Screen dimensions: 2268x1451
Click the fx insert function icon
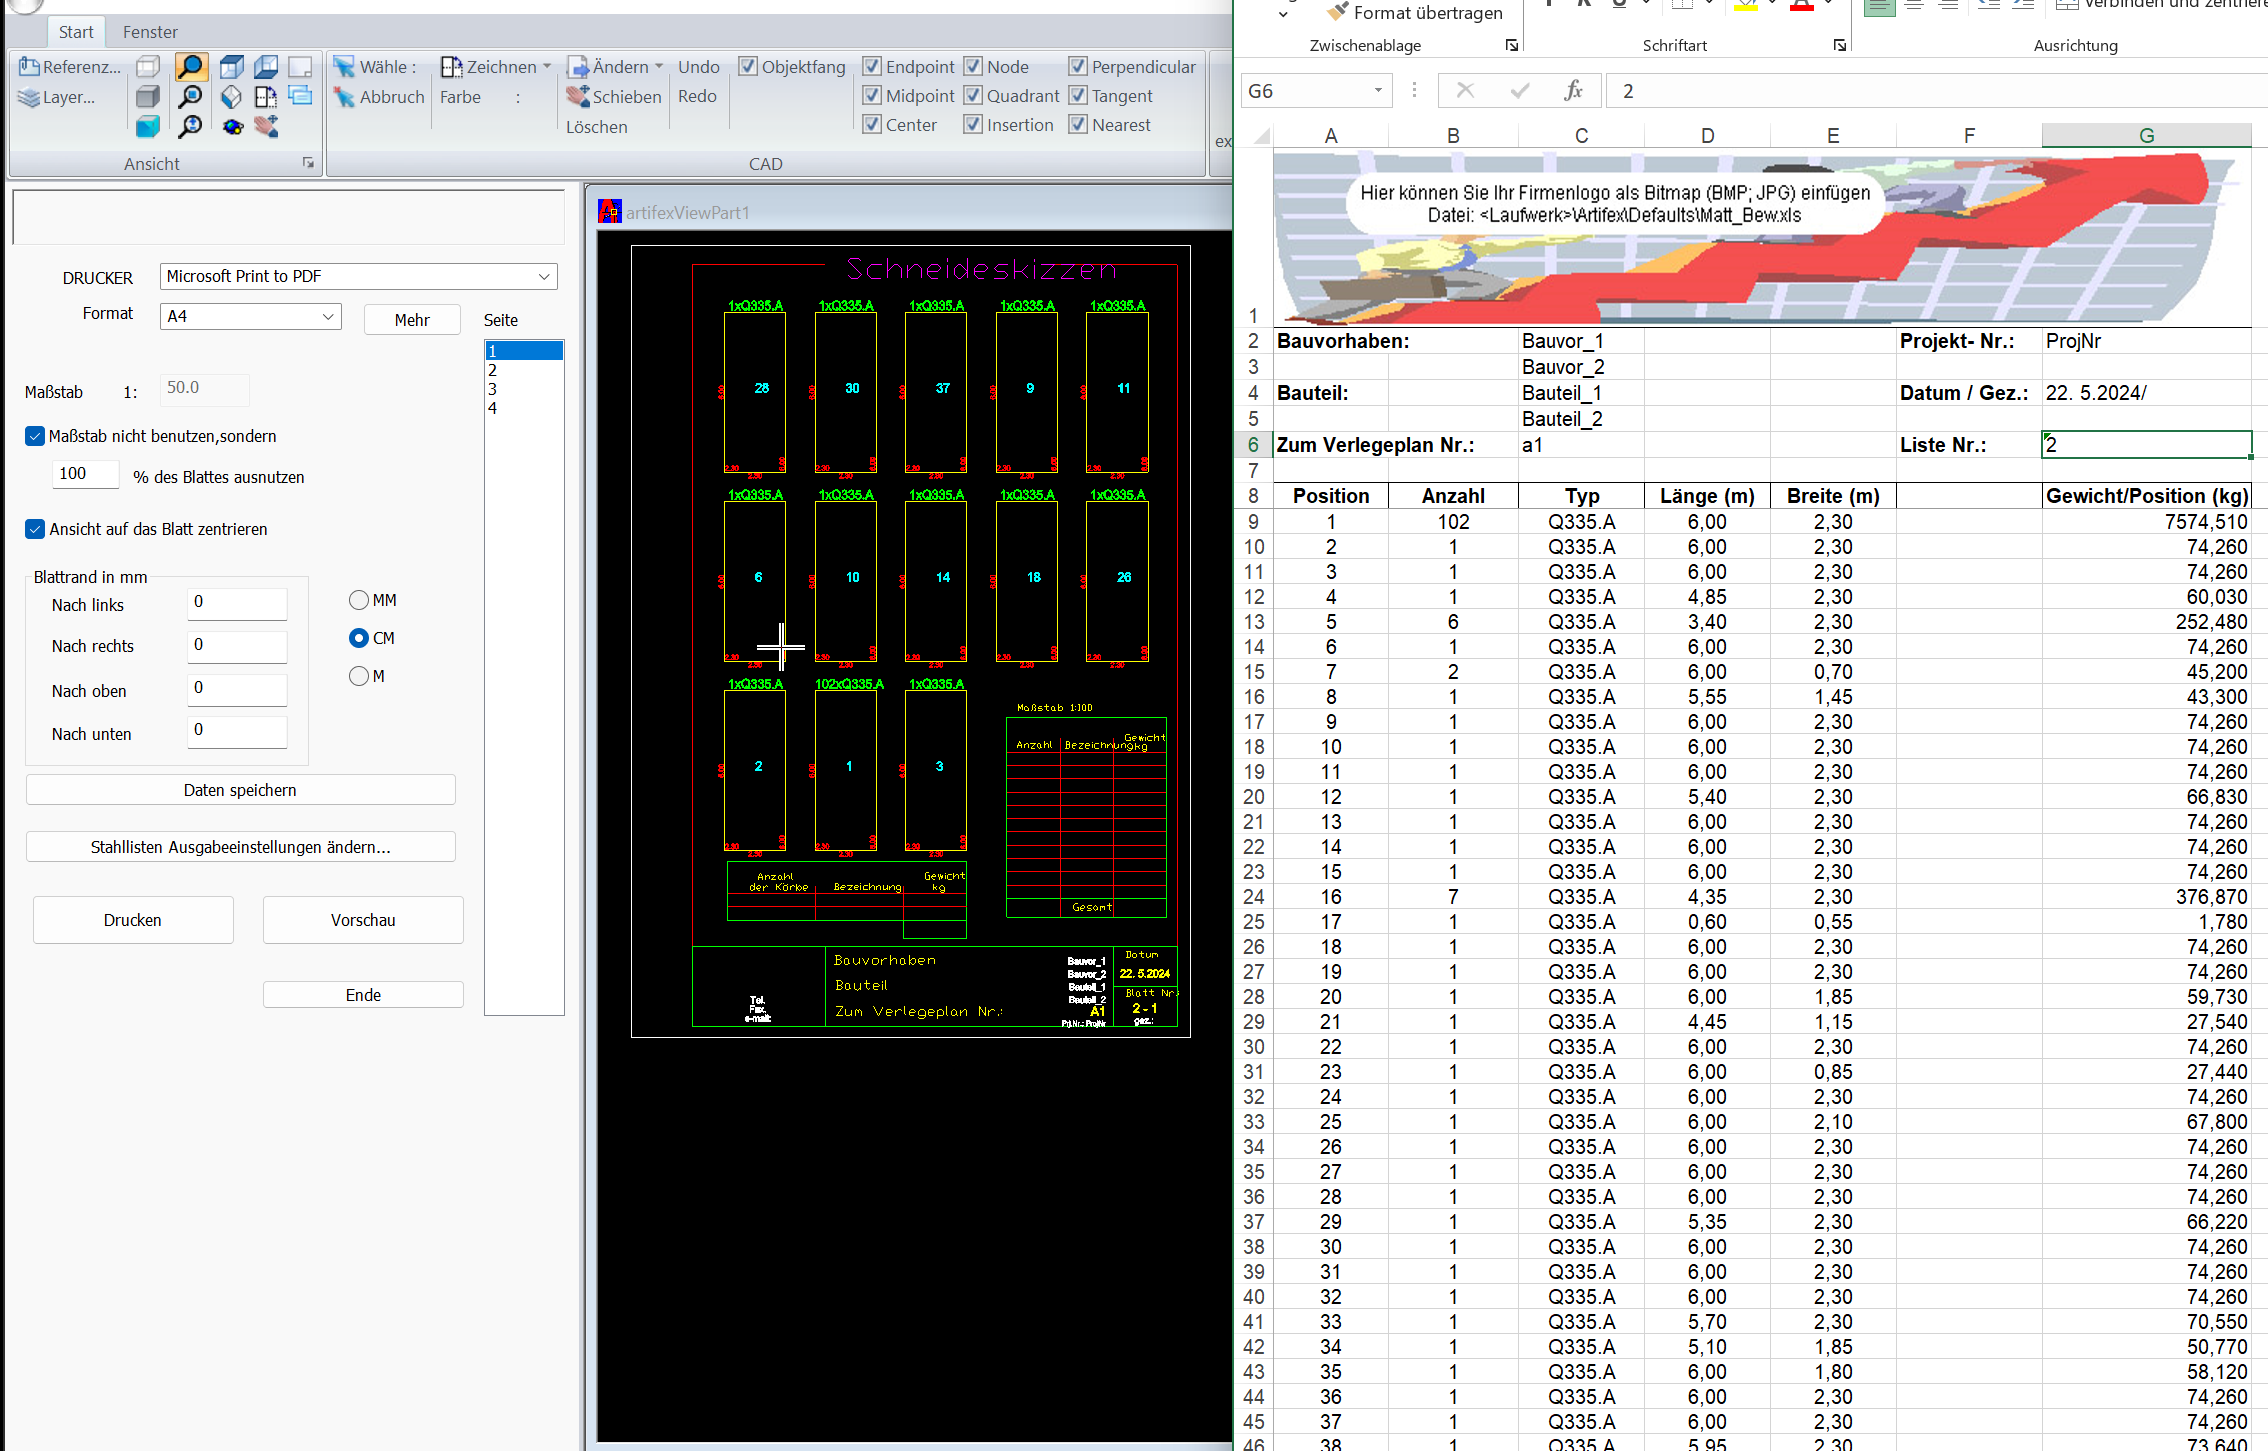click(1573, 91)
